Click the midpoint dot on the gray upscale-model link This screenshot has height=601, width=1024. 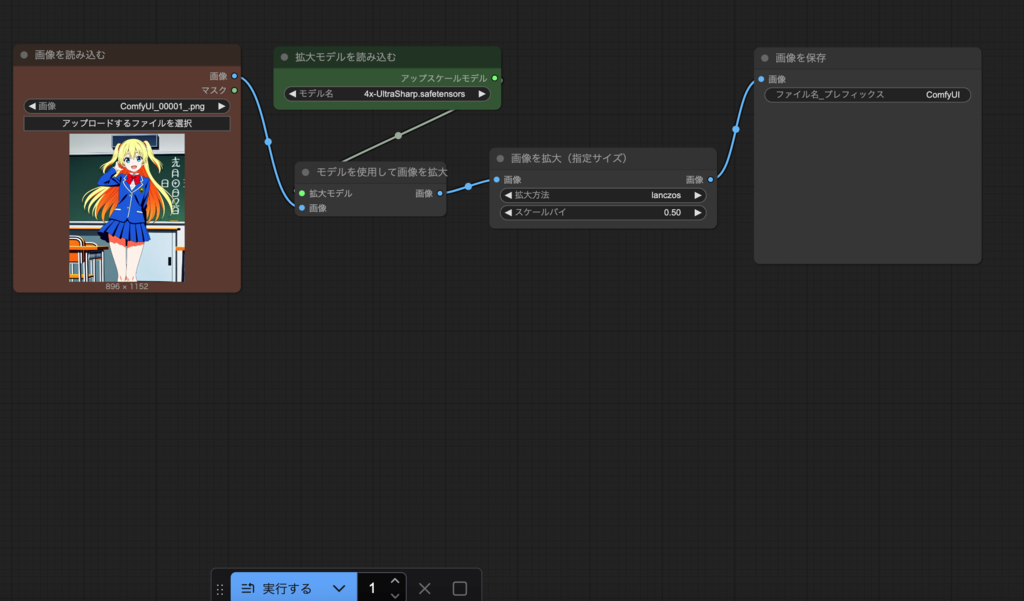398,136
